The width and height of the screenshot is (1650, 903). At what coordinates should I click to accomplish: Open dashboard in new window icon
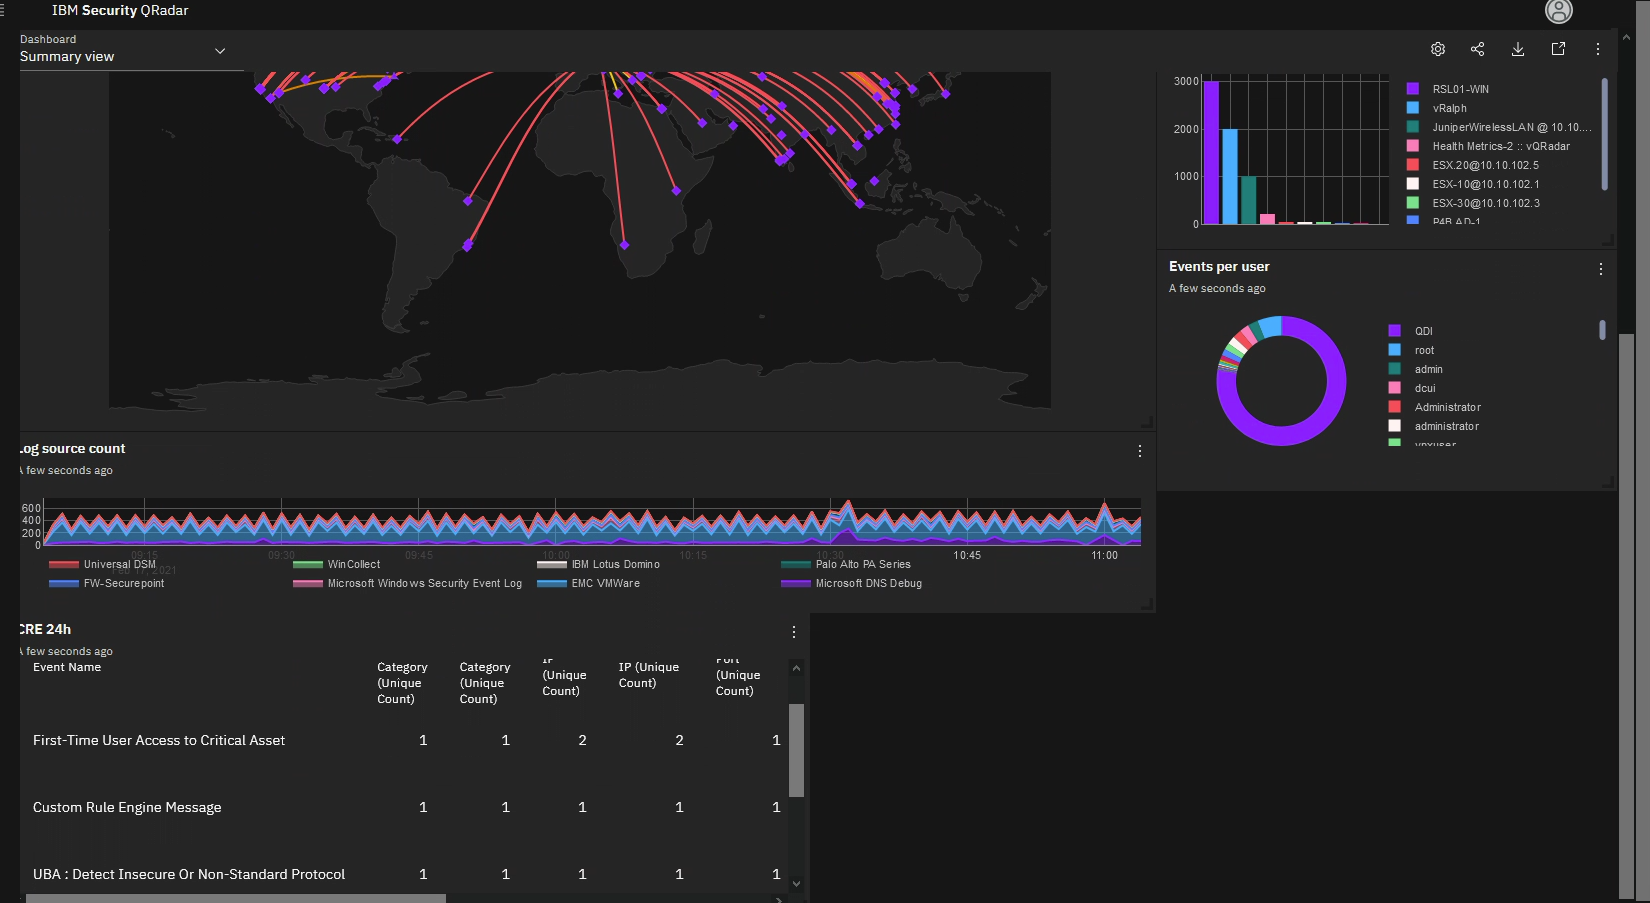click(1558, 49)
